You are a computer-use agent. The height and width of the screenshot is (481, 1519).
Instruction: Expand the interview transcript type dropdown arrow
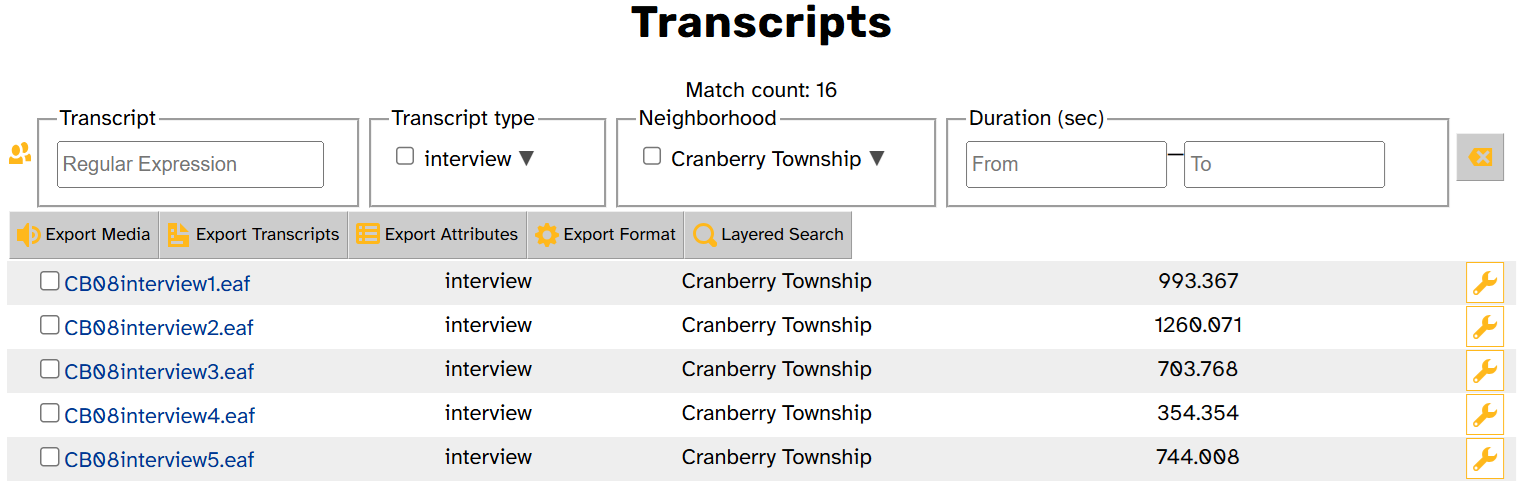click(x=526, y=159)
